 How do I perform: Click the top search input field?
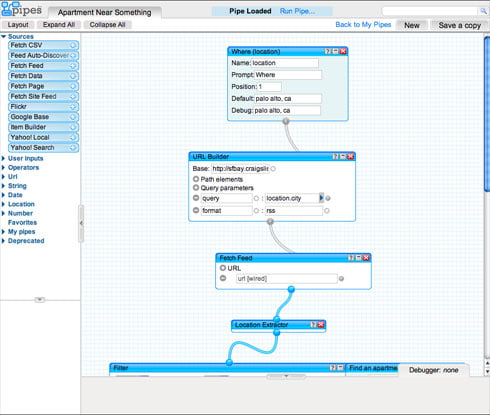click(x=430, y=11)
